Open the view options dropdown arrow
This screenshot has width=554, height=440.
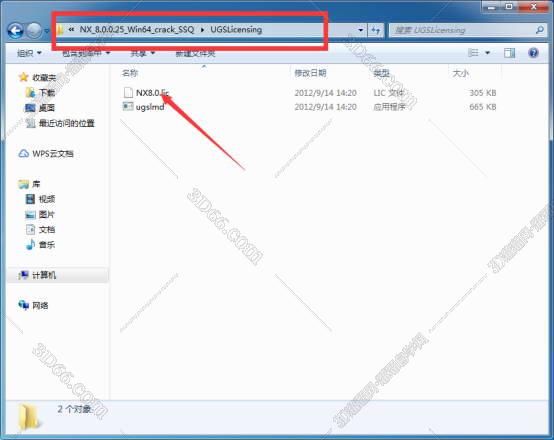tap(488, 53)
